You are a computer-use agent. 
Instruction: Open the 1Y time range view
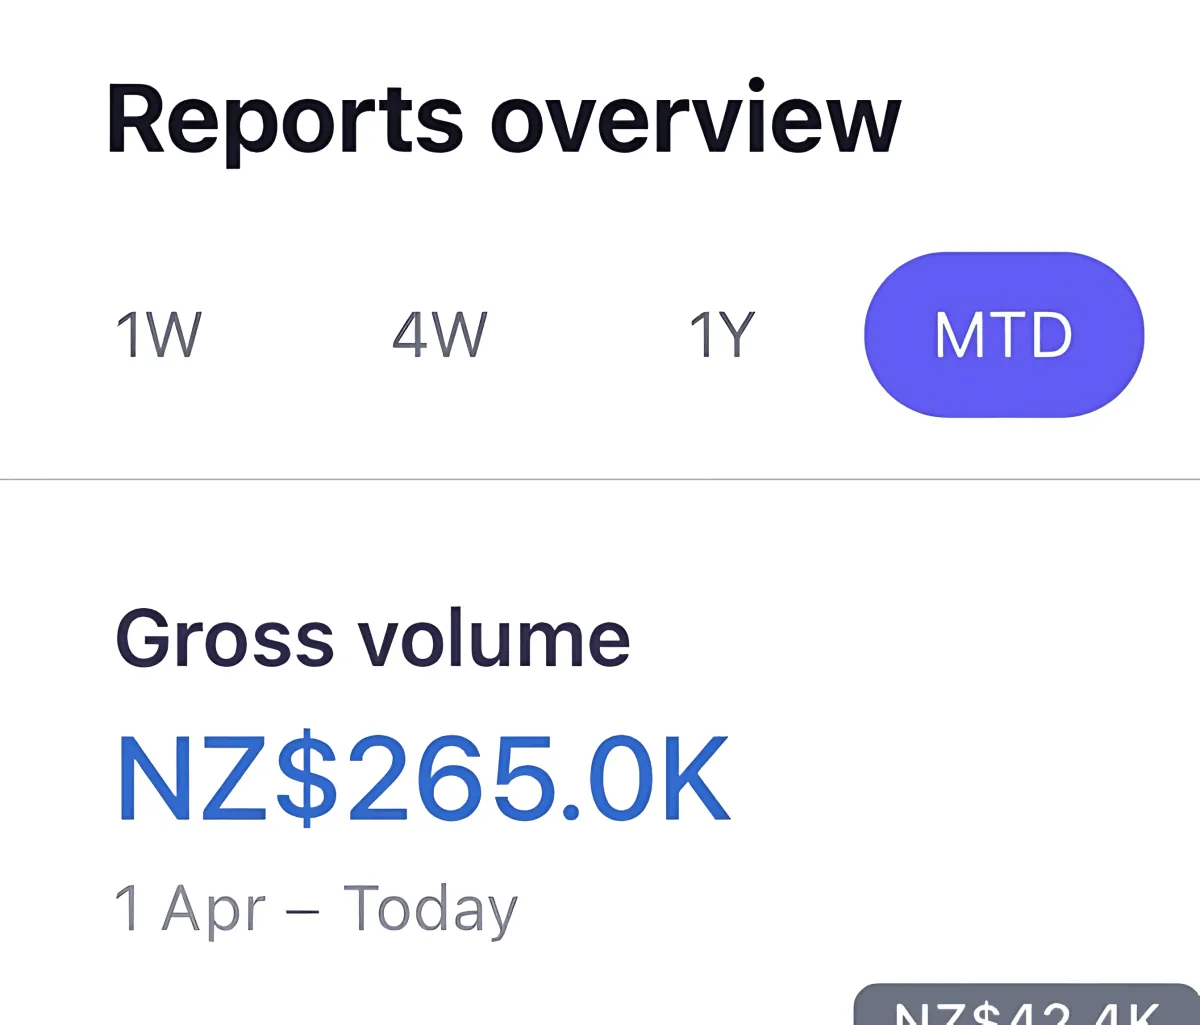[x=722, y=335]
